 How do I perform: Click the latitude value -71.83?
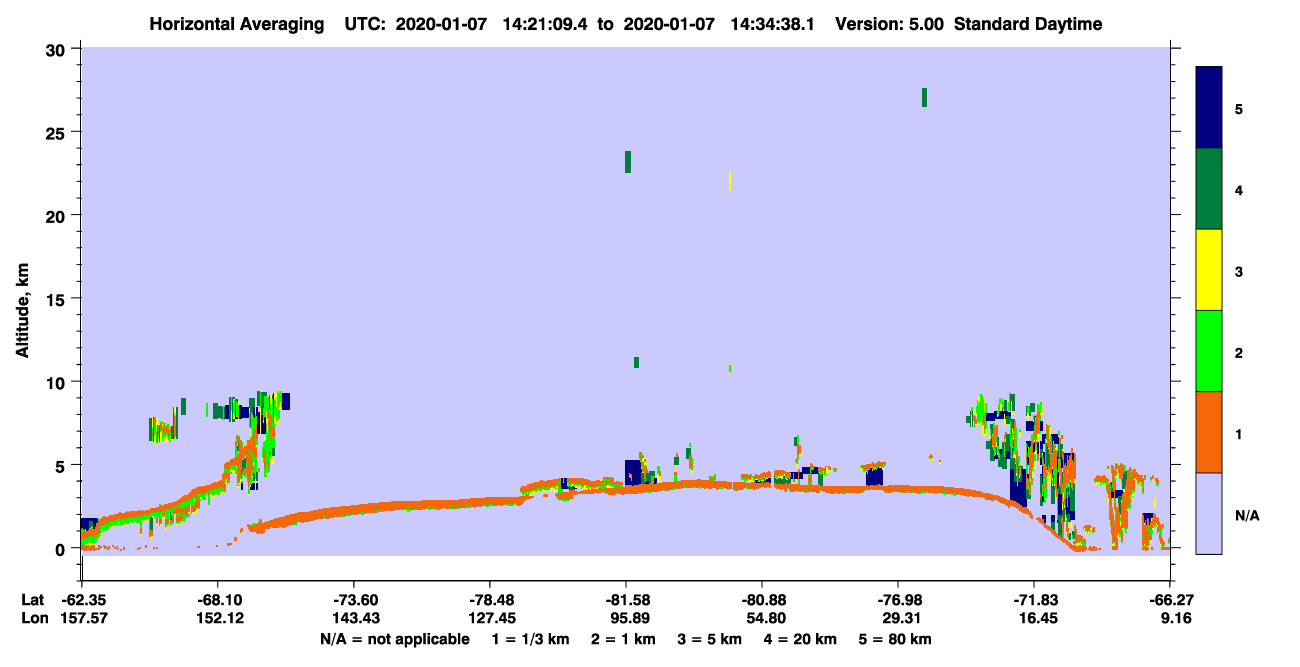pyautogui.click(x=1034, y=600)
